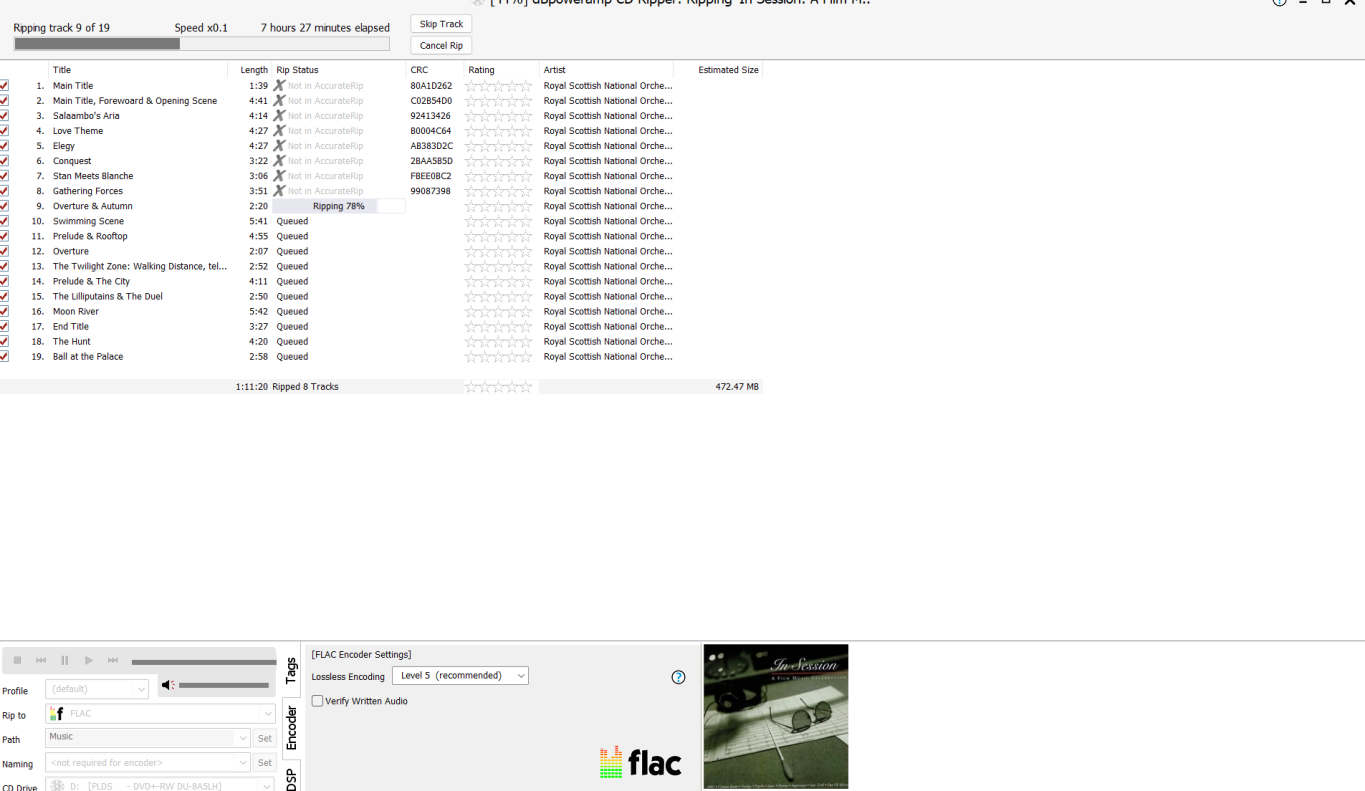Click the overall rip progress bar

point(201,44)
